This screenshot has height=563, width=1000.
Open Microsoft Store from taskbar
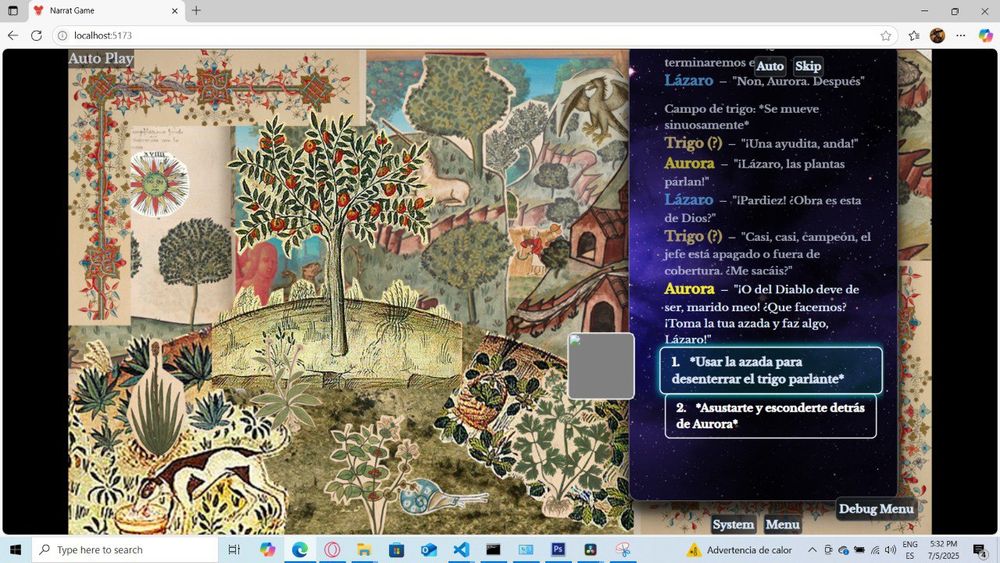click(397, 550)
